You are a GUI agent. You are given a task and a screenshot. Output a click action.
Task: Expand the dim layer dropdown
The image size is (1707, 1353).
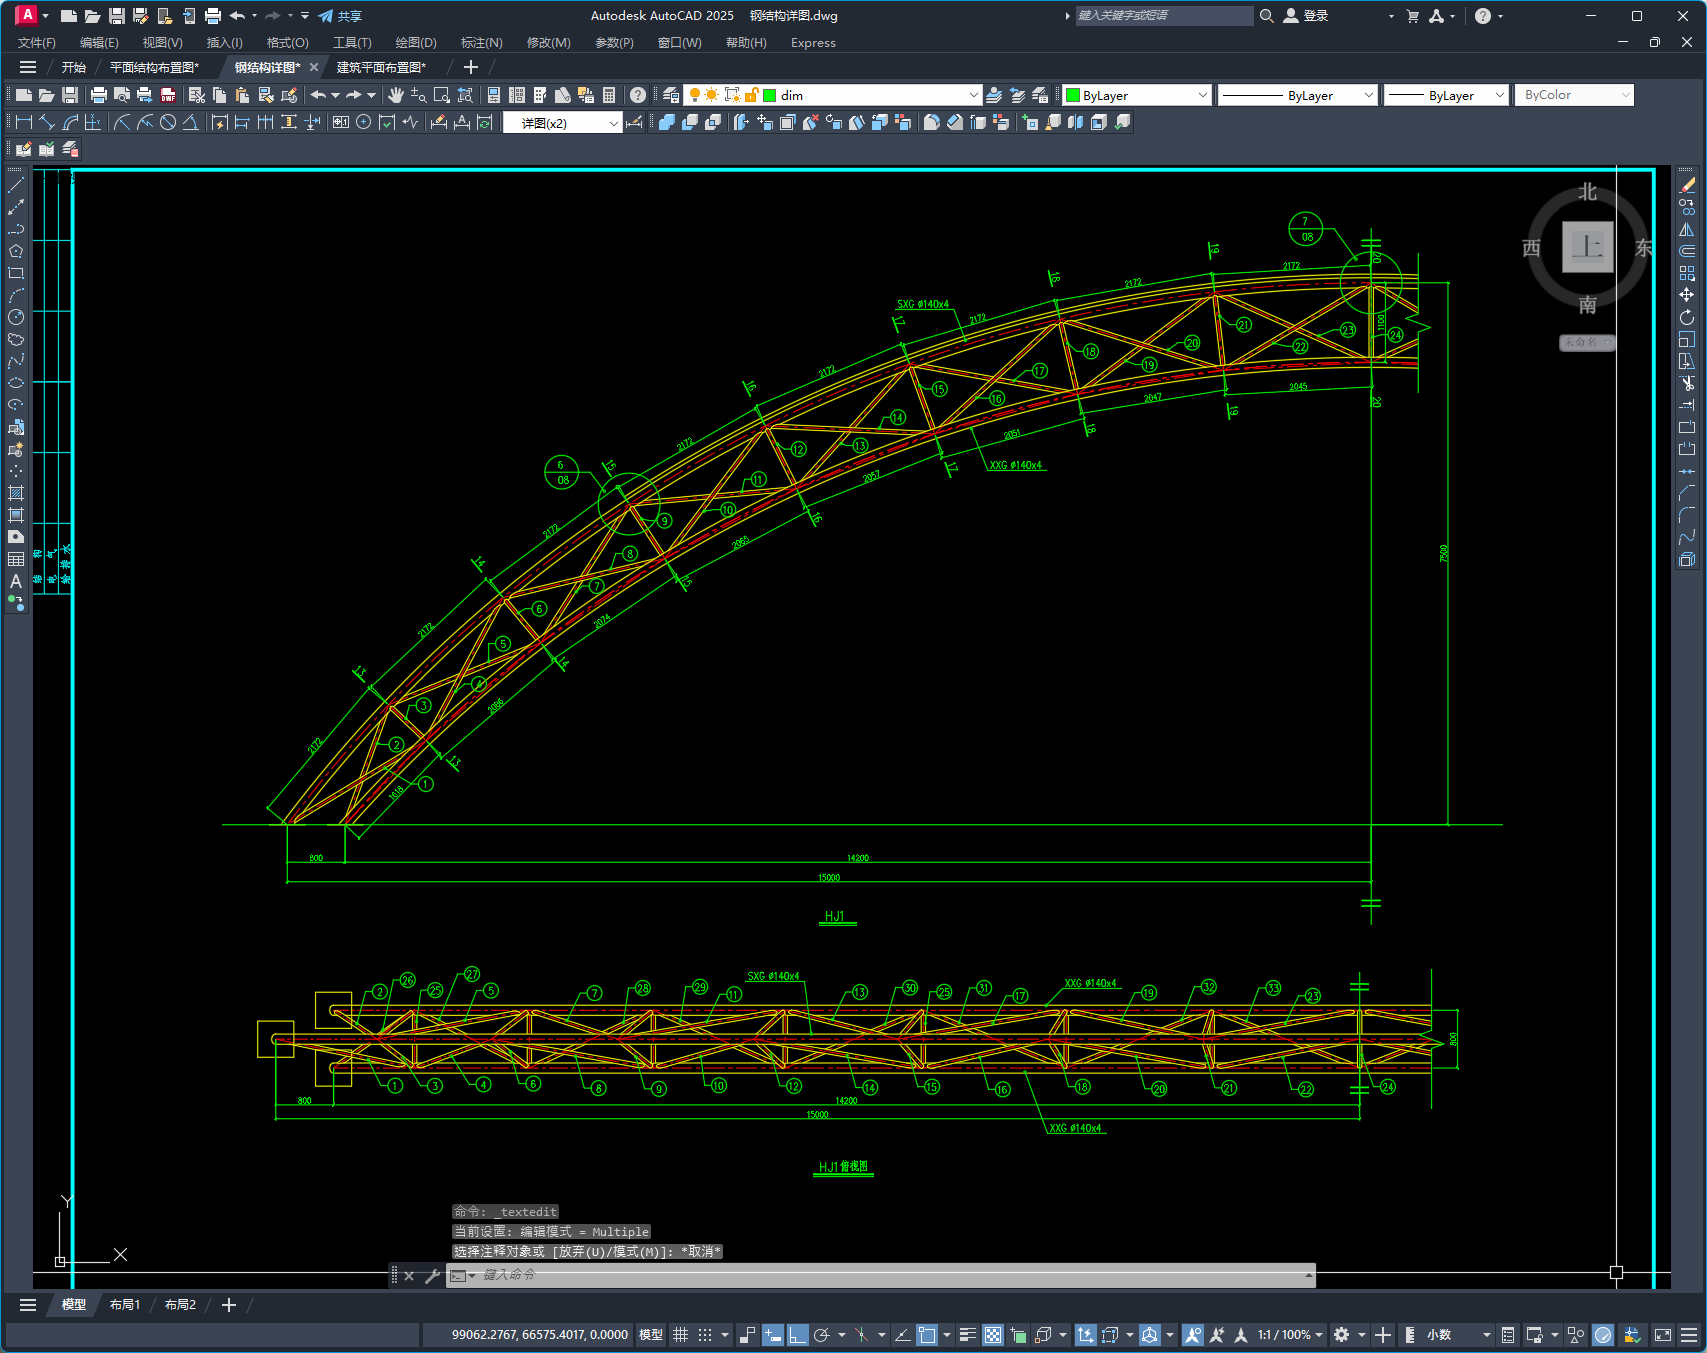pyautogui.click(x=973, y=95)
